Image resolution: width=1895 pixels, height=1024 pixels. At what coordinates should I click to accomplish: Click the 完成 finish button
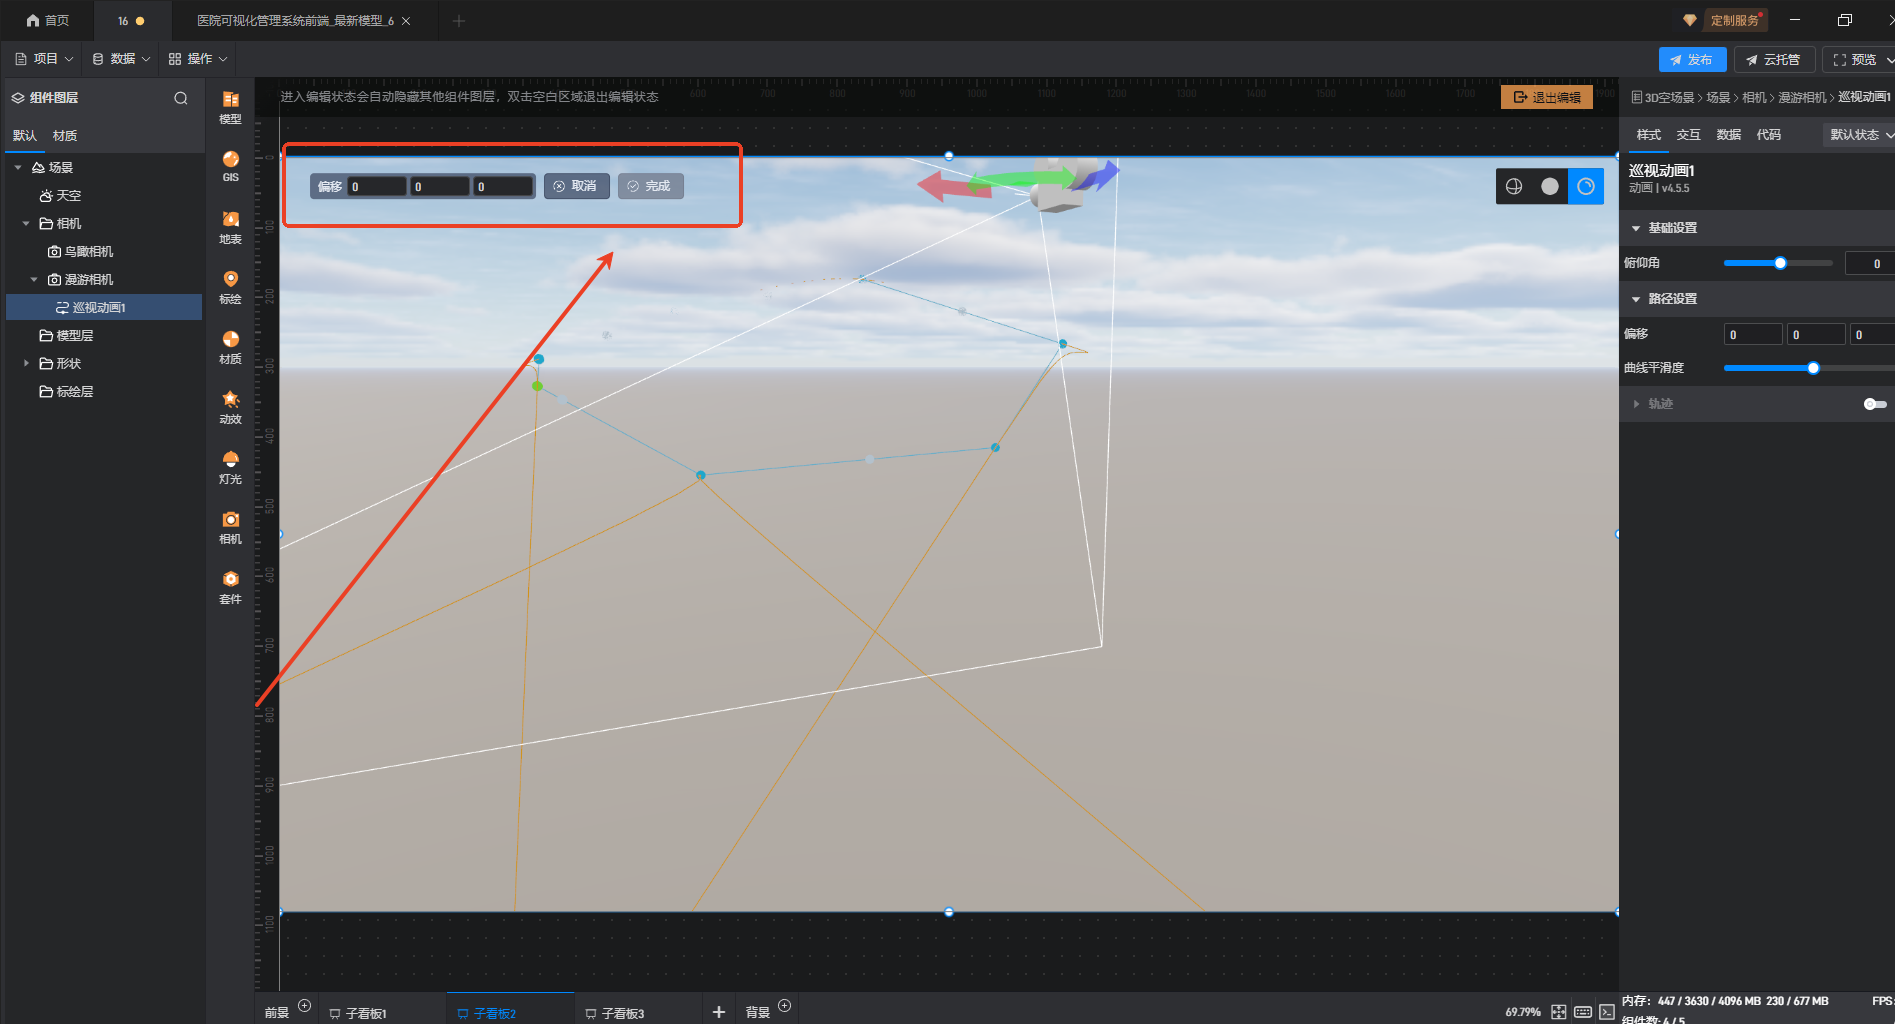650,186
